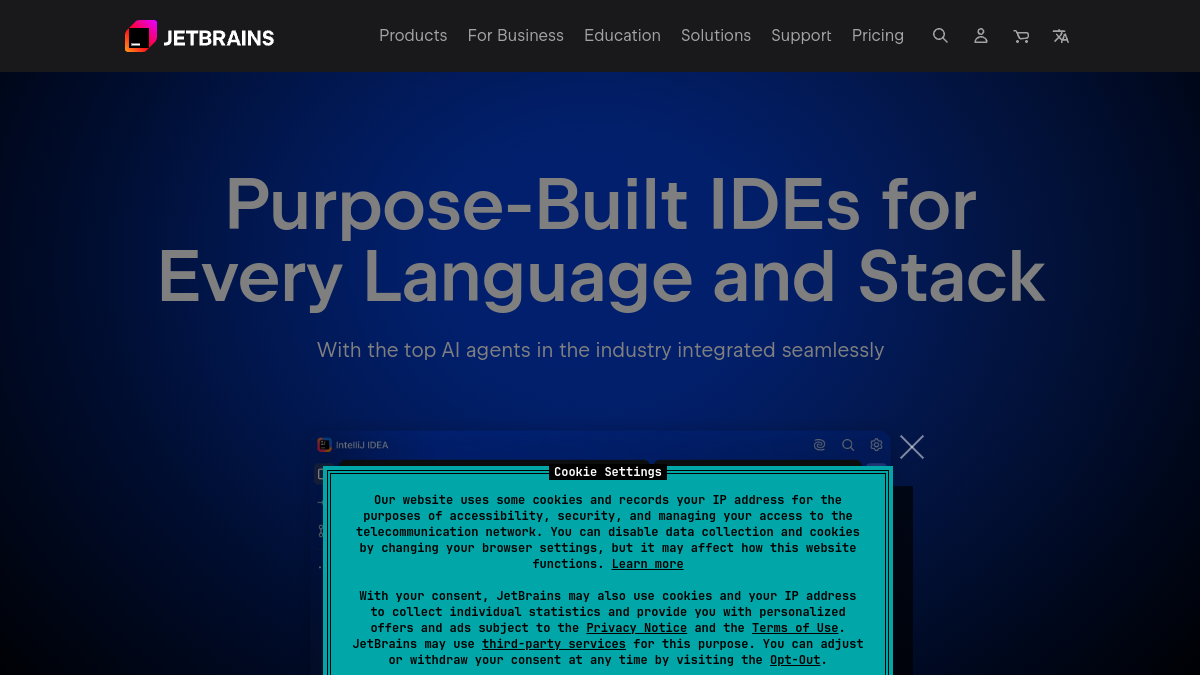The height and width of the screenshot is (675, 1200).
Task: Open the Products menu
Action: tap(413, 36)
